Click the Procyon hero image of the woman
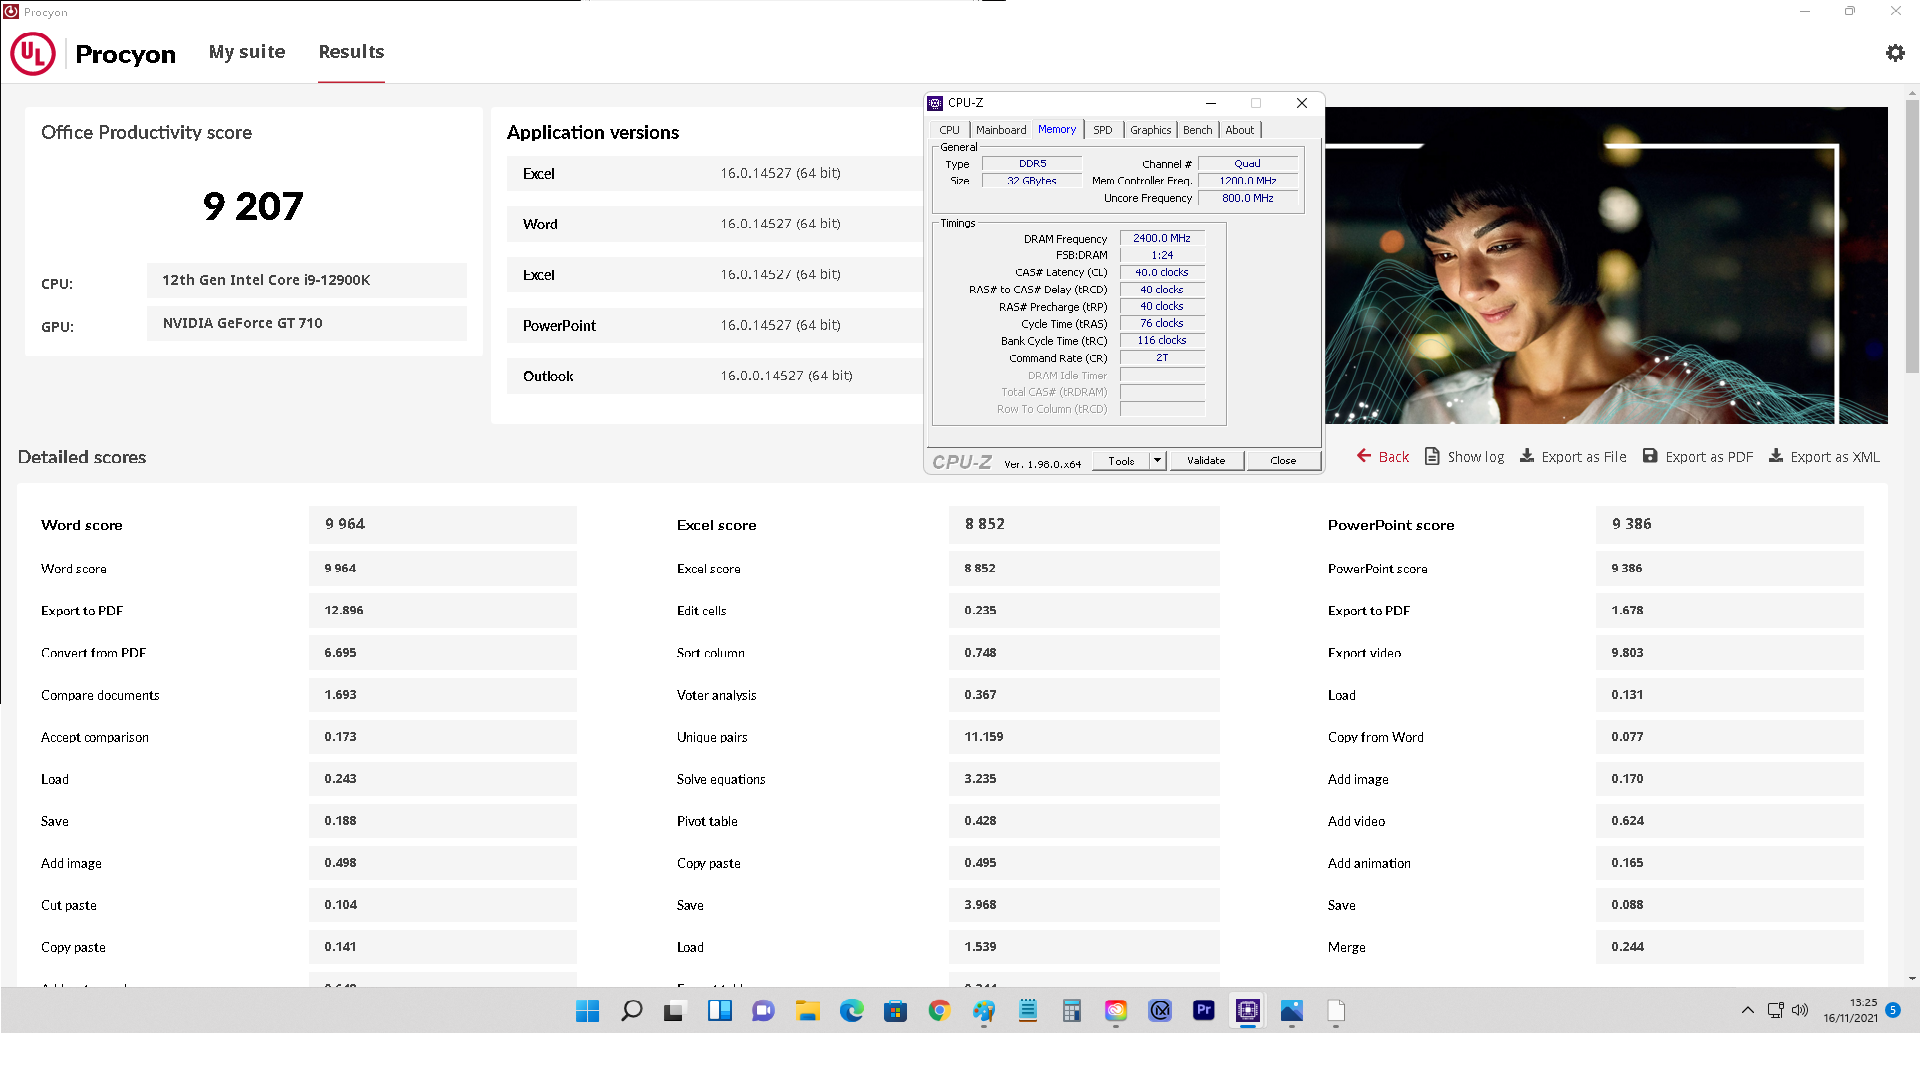Image resolution: width=1920 pixels, height=1080 pixels. 1606,266
